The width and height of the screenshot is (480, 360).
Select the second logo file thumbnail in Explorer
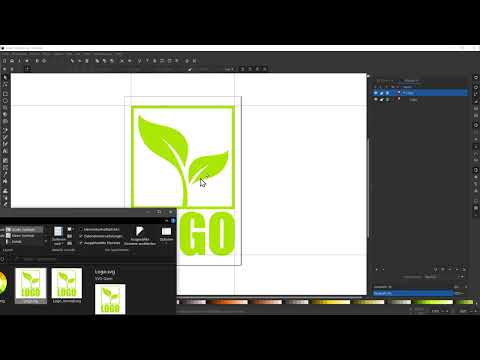click(67, 286)
